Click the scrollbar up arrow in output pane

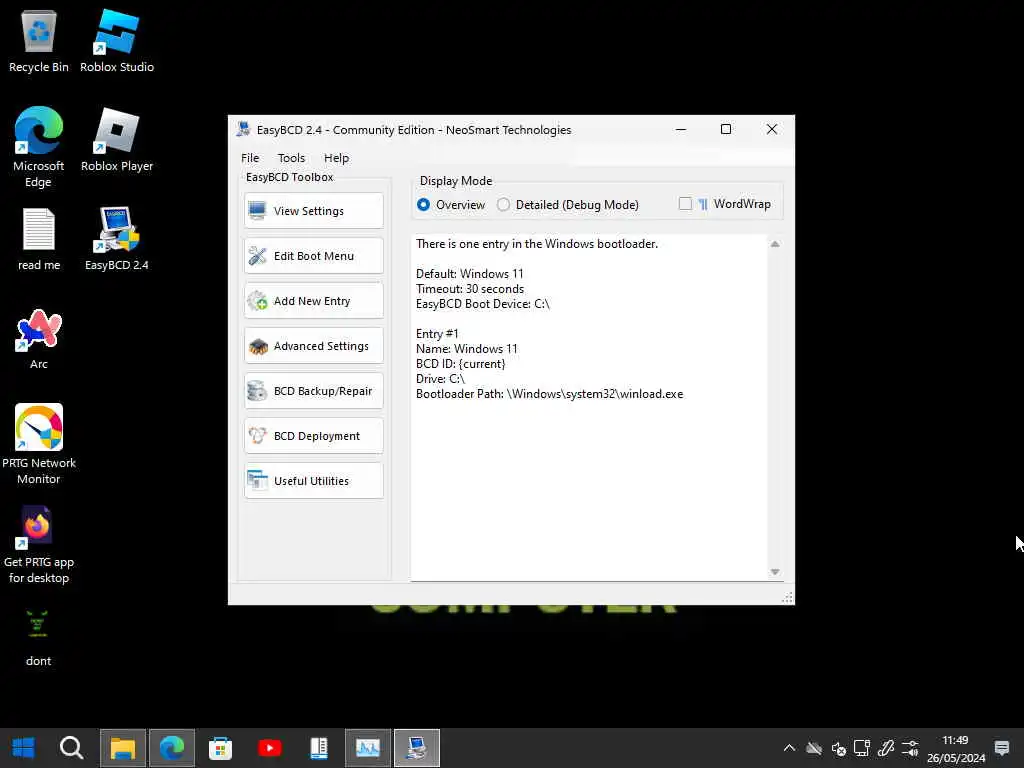pyautogui.click(x=775, y=244)
